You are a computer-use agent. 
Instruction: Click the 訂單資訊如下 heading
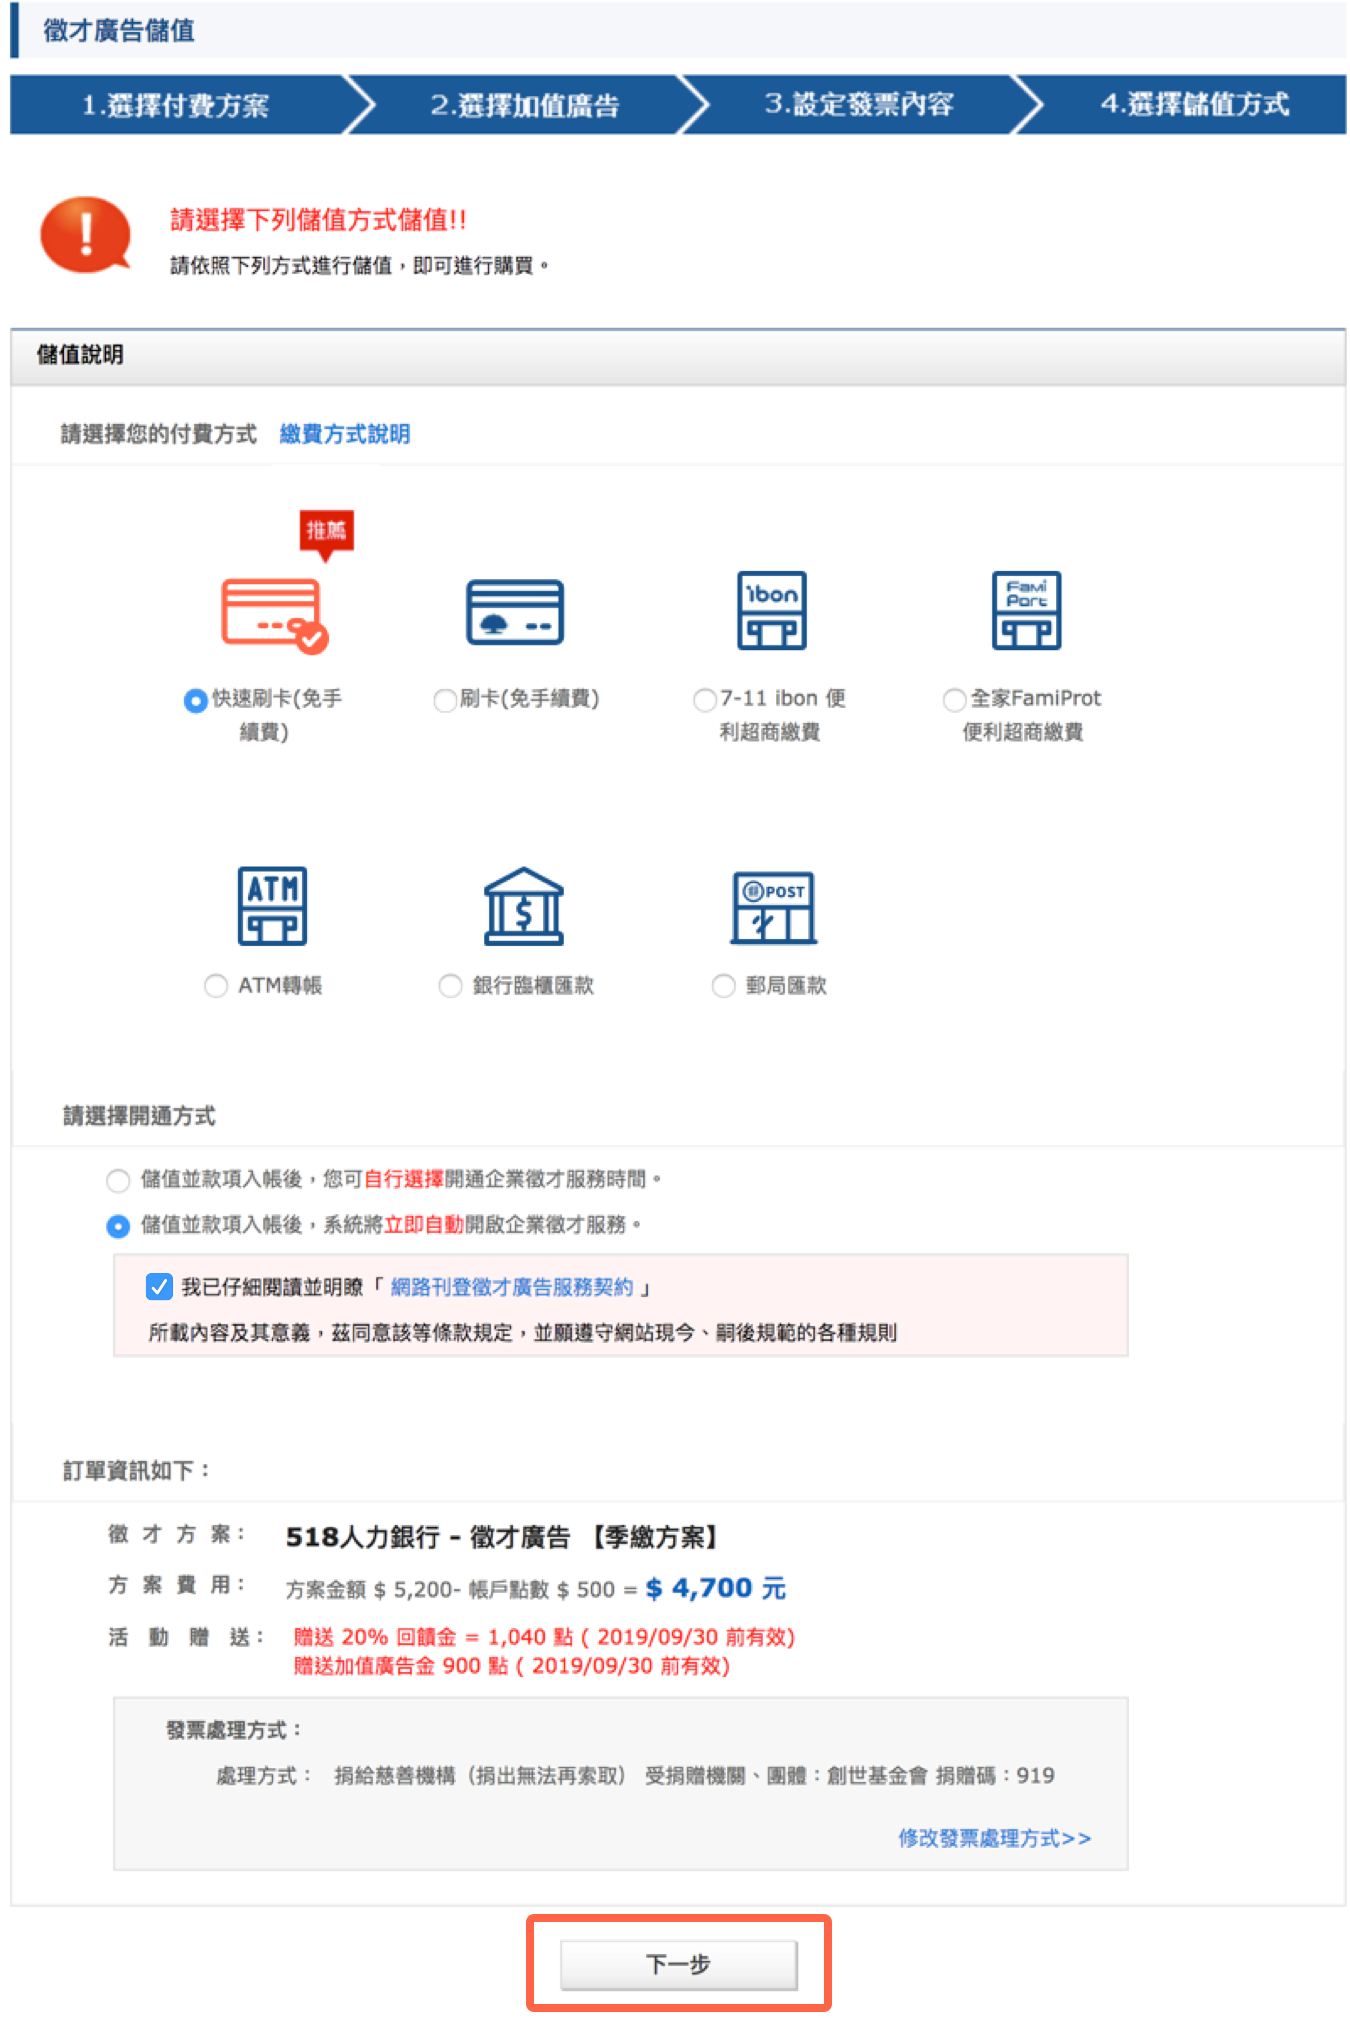[137, 1471]
